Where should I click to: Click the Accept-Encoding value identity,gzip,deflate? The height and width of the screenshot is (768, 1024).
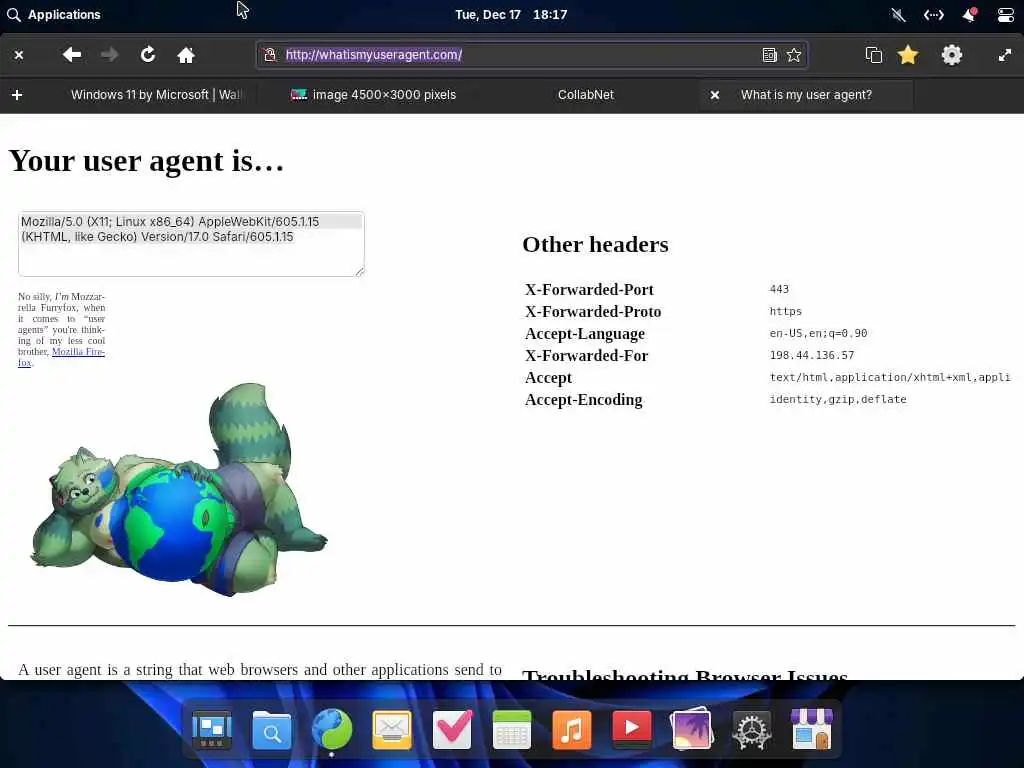pos(838,399)
